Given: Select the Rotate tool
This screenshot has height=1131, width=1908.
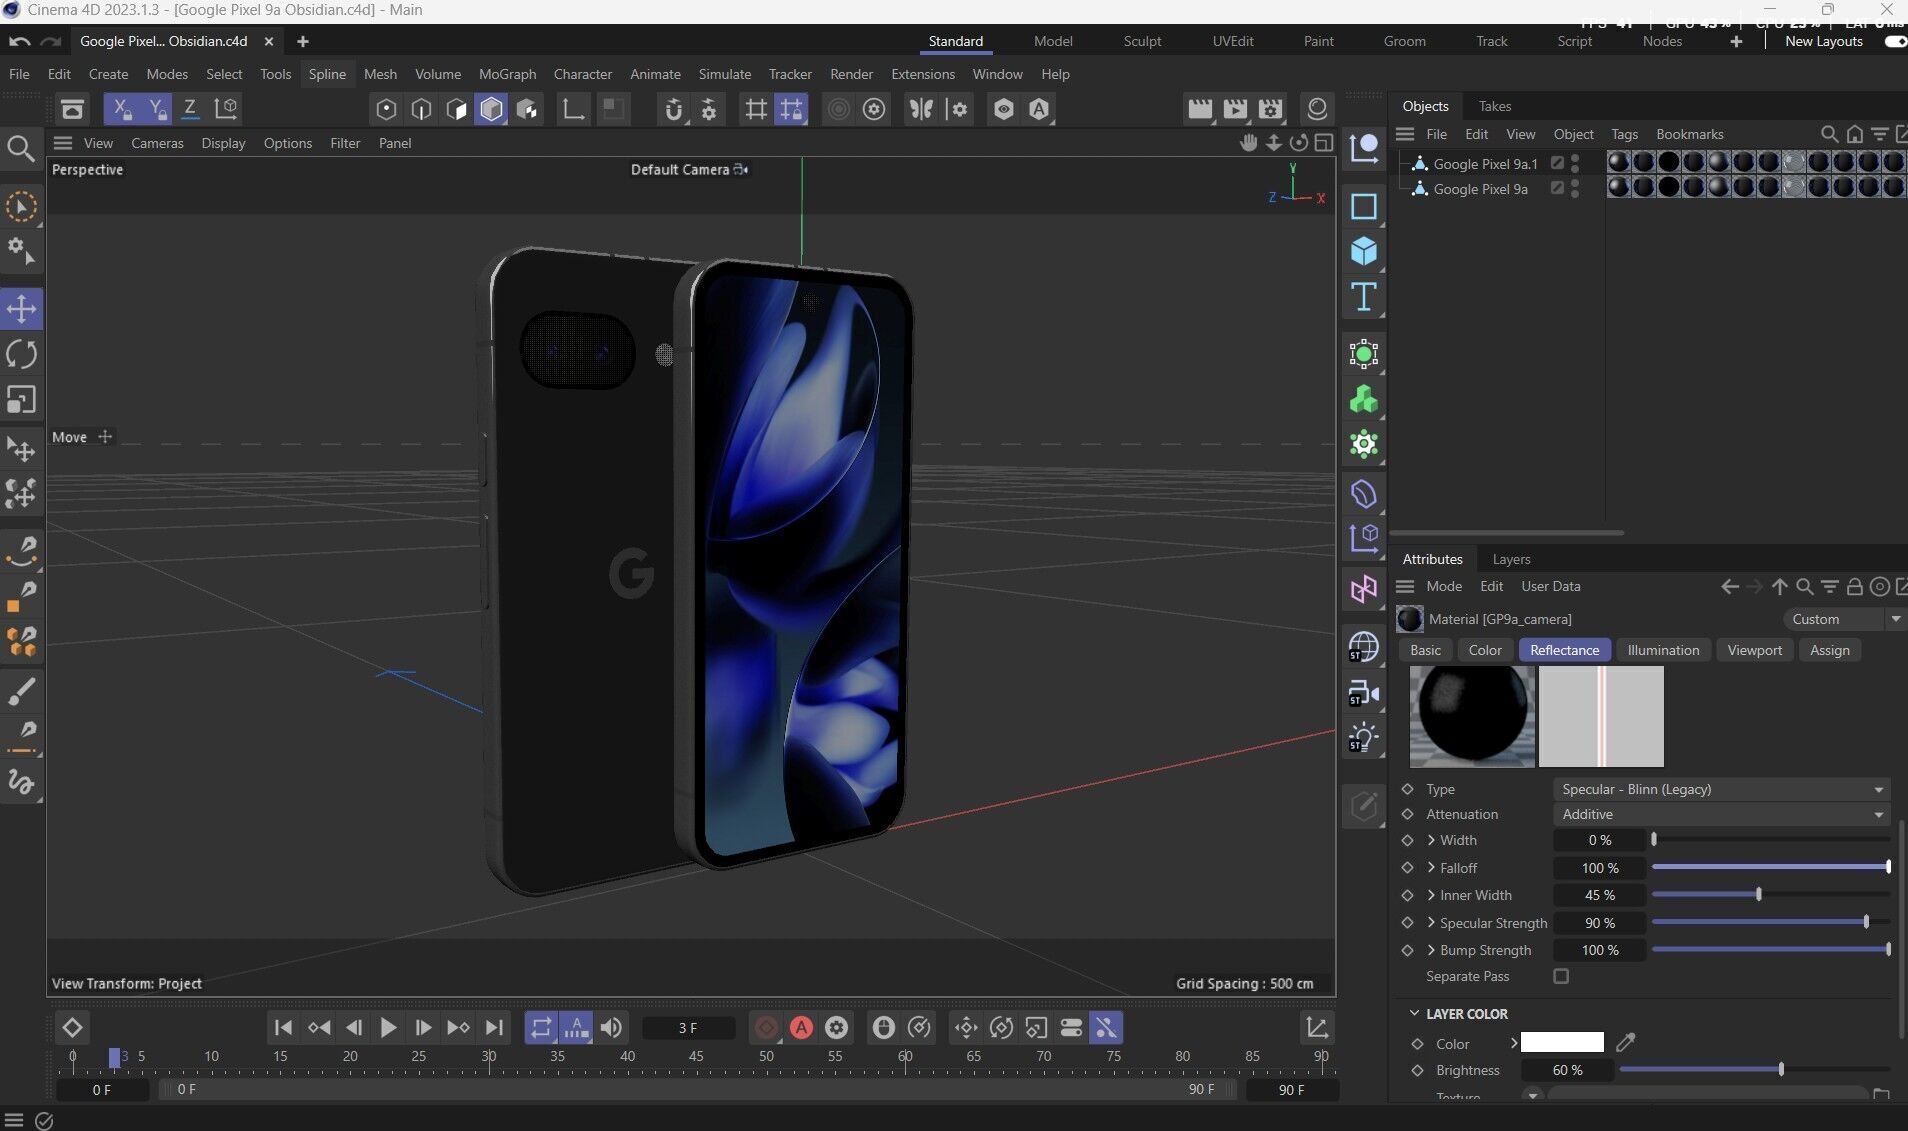Looking at the screenshot, I should tap(21, 354).
